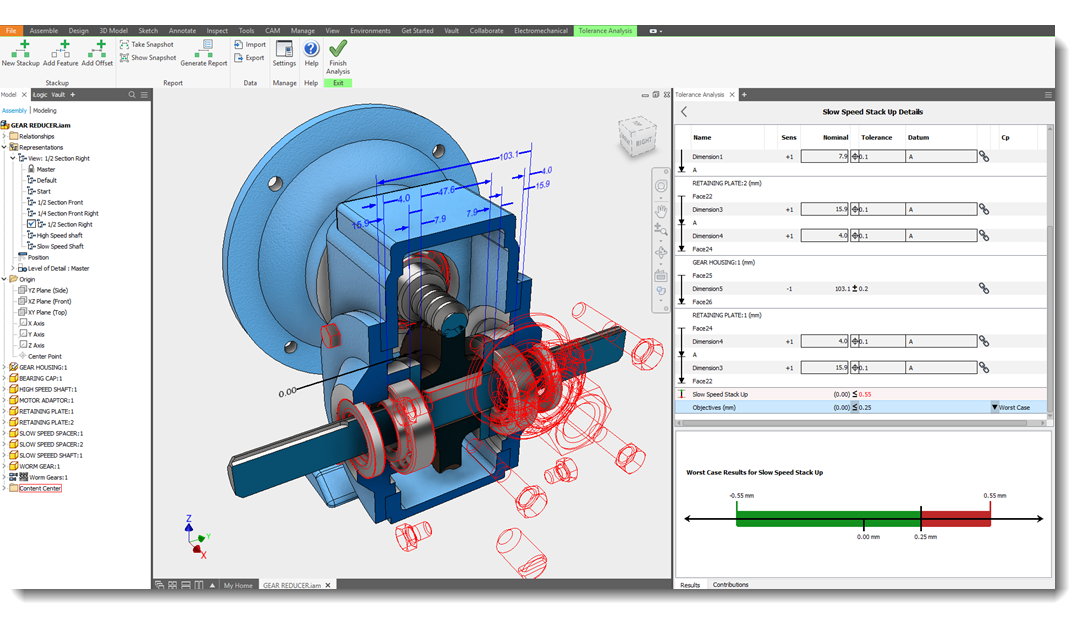Expand the Content Center node

click(x=5, y=488)
